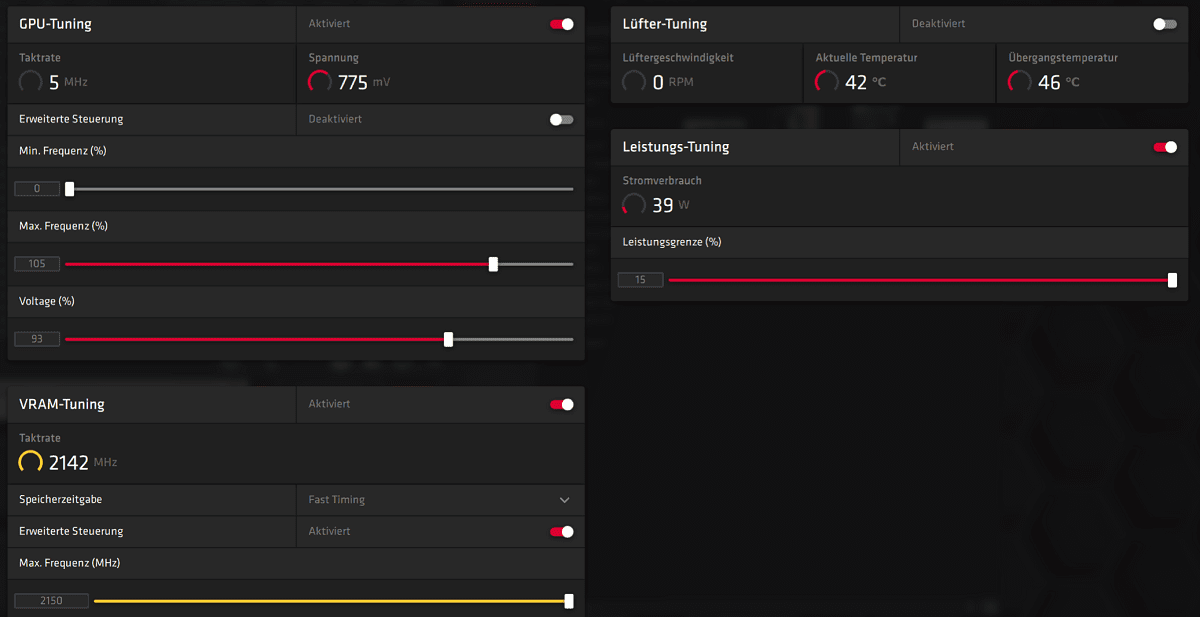Click the GPU-Tuning section title
Screen dimensions: 1200x617
55,24
